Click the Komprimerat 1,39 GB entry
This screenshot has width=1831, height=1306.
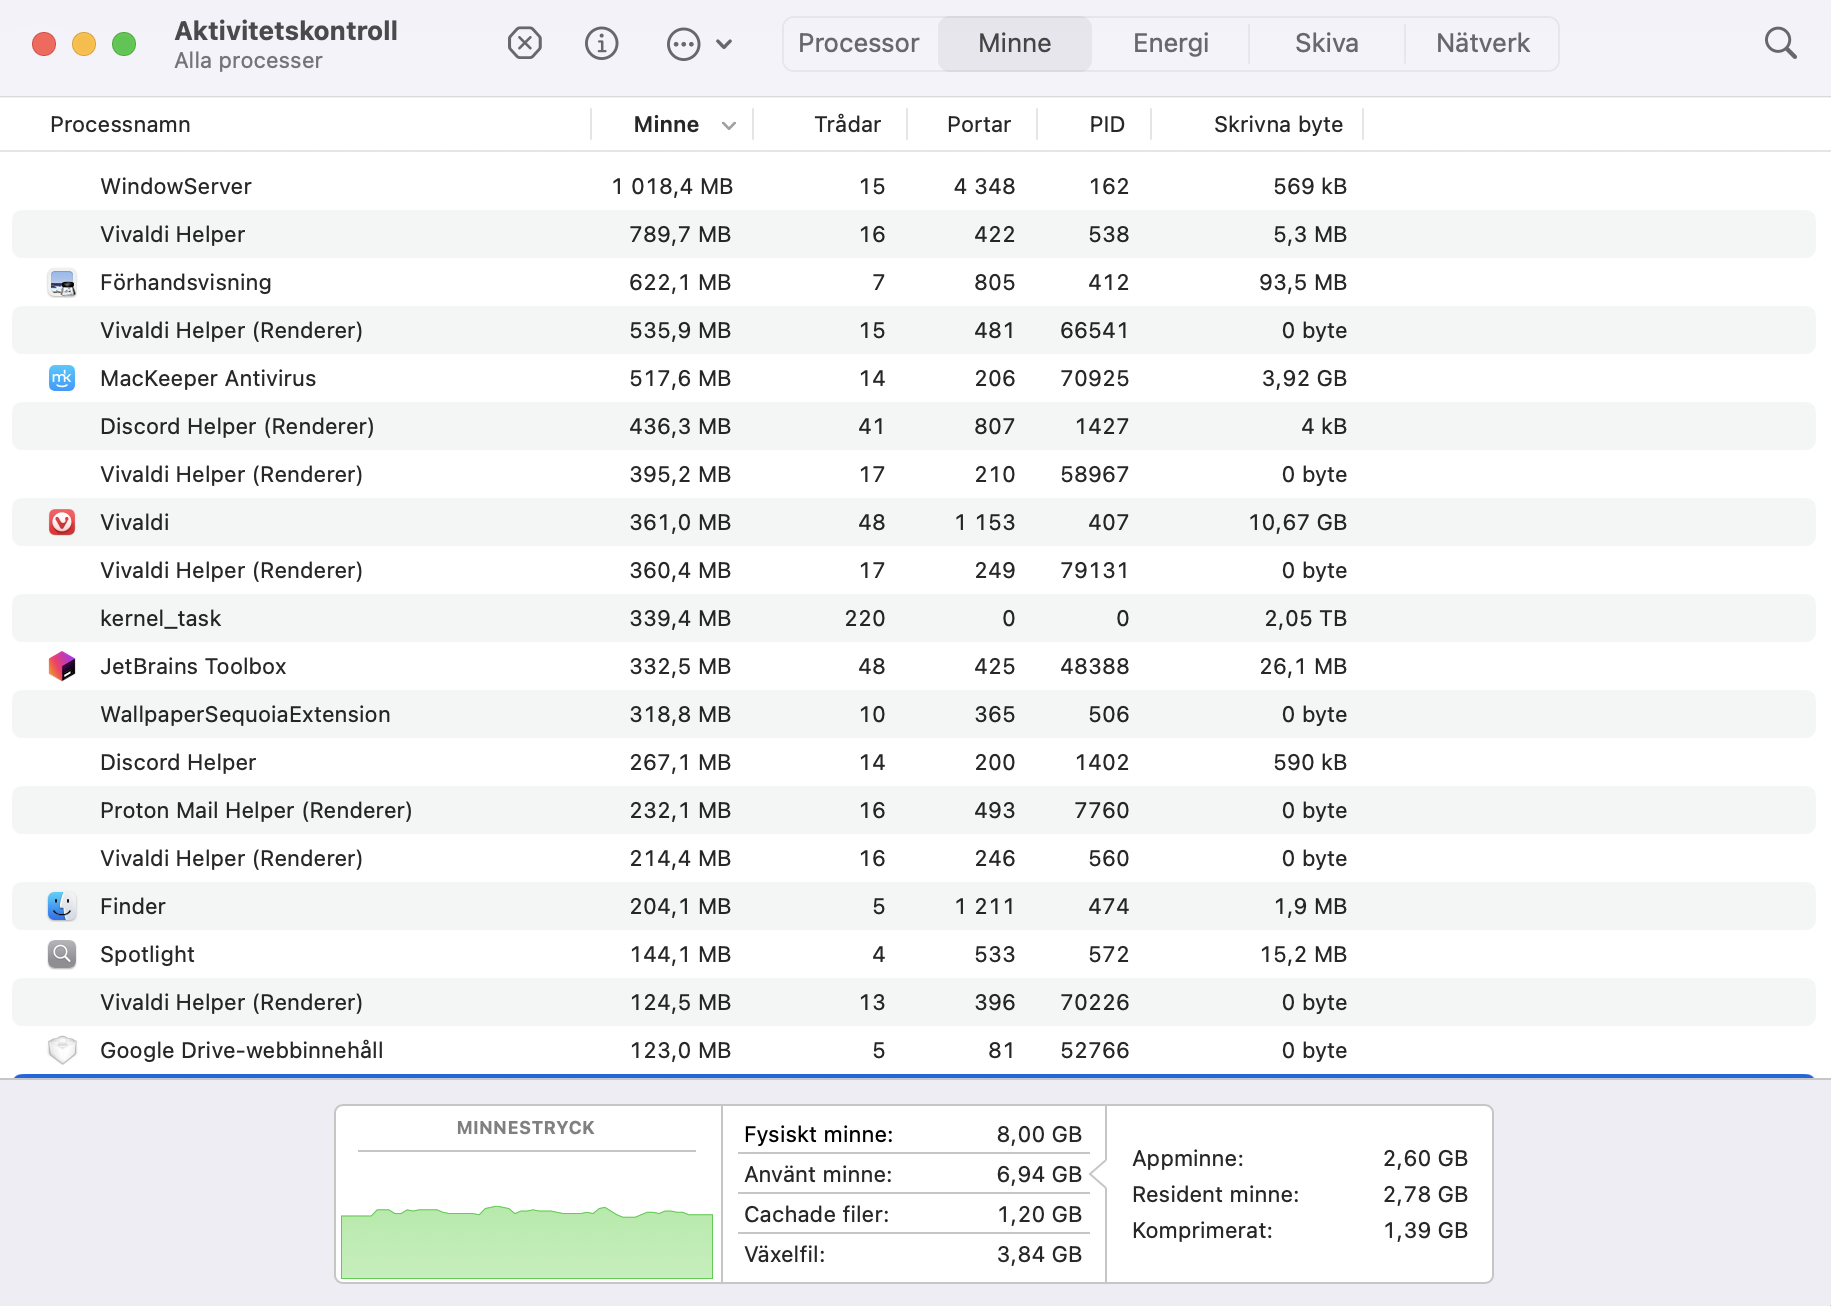click(x=1299, y=1230)
